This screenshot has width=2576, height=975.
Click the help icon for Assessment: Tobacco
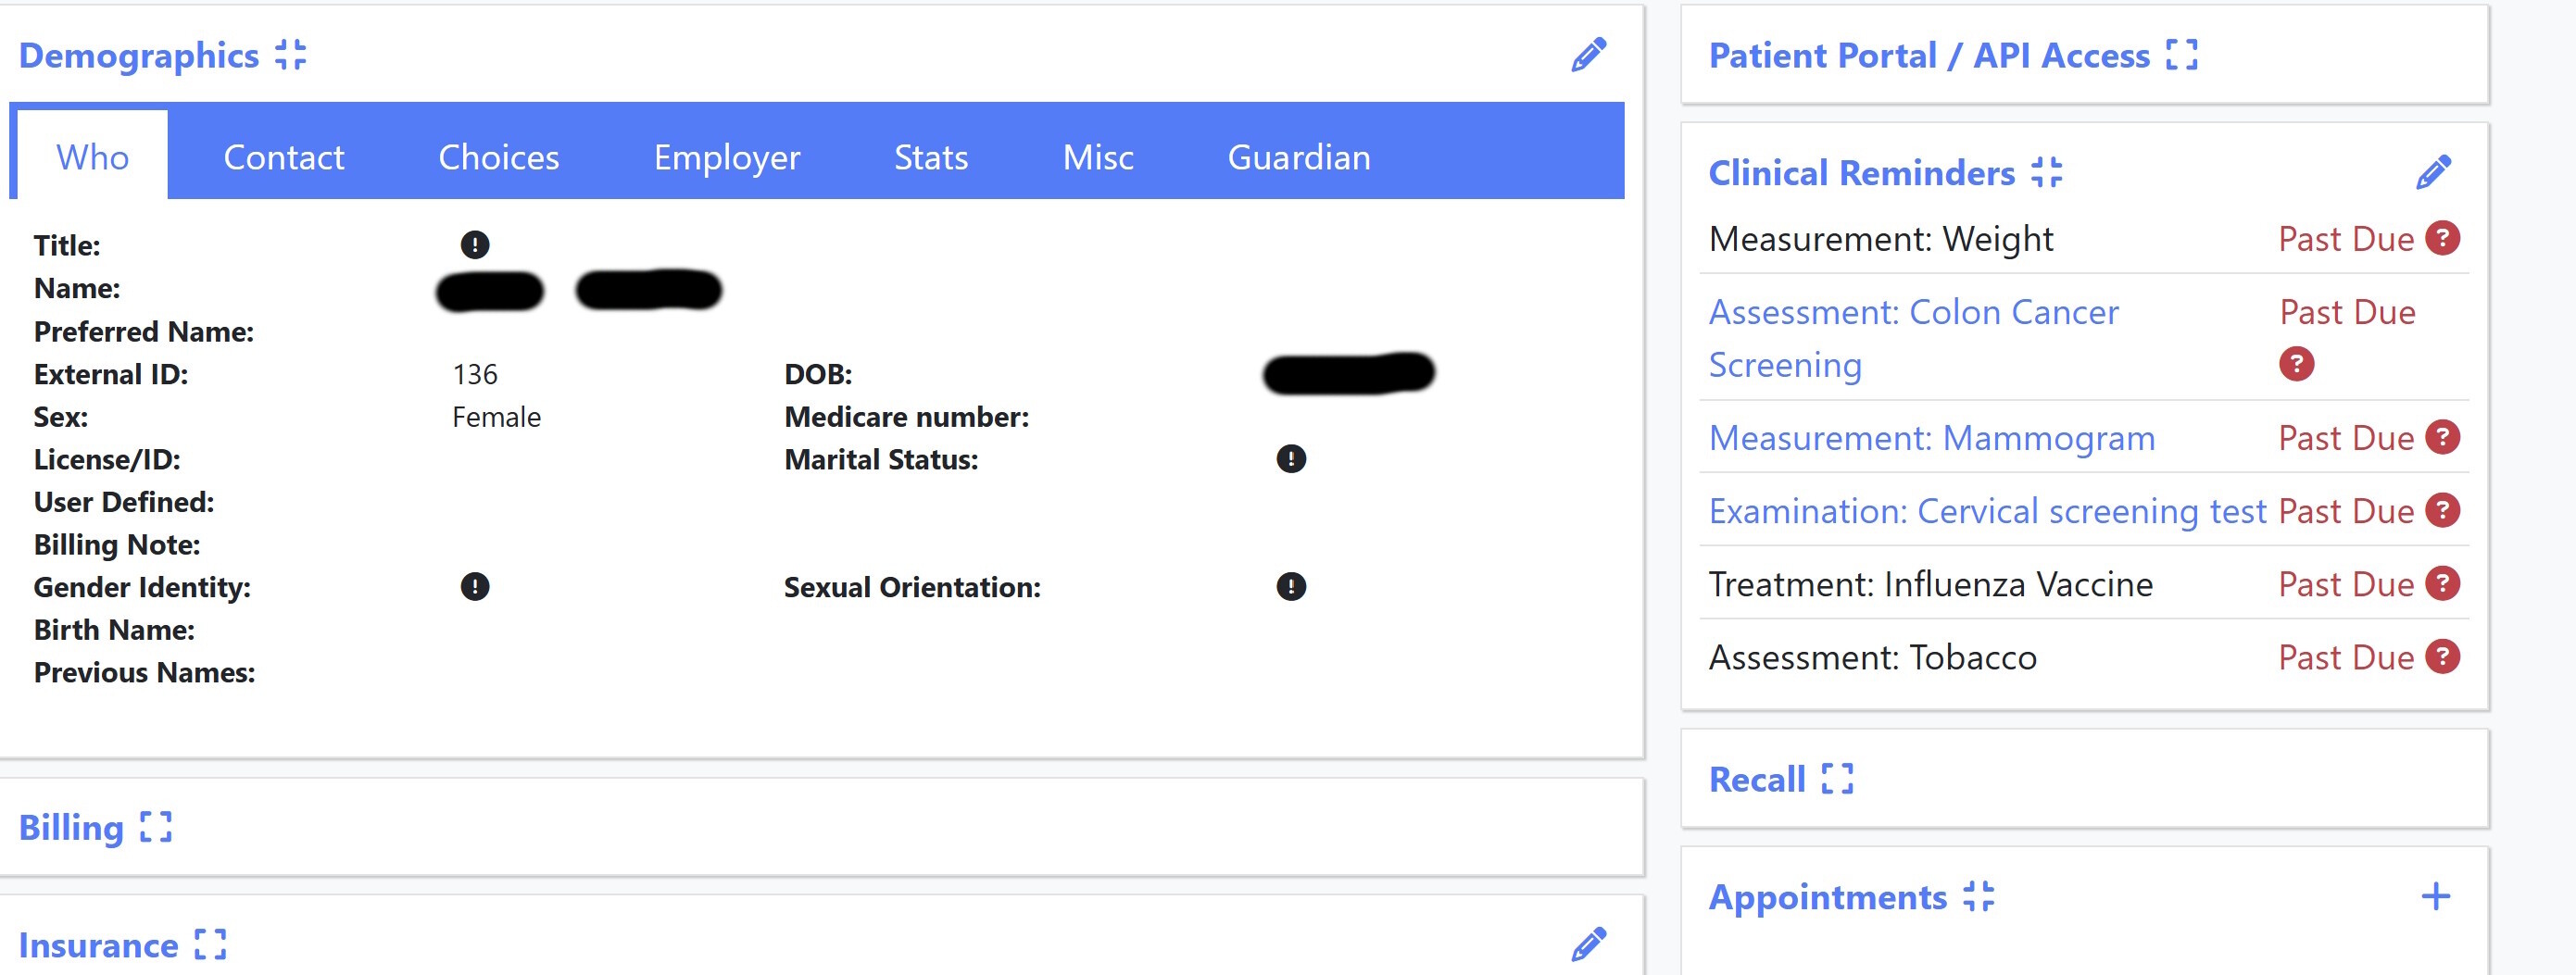pos(2443,656)
